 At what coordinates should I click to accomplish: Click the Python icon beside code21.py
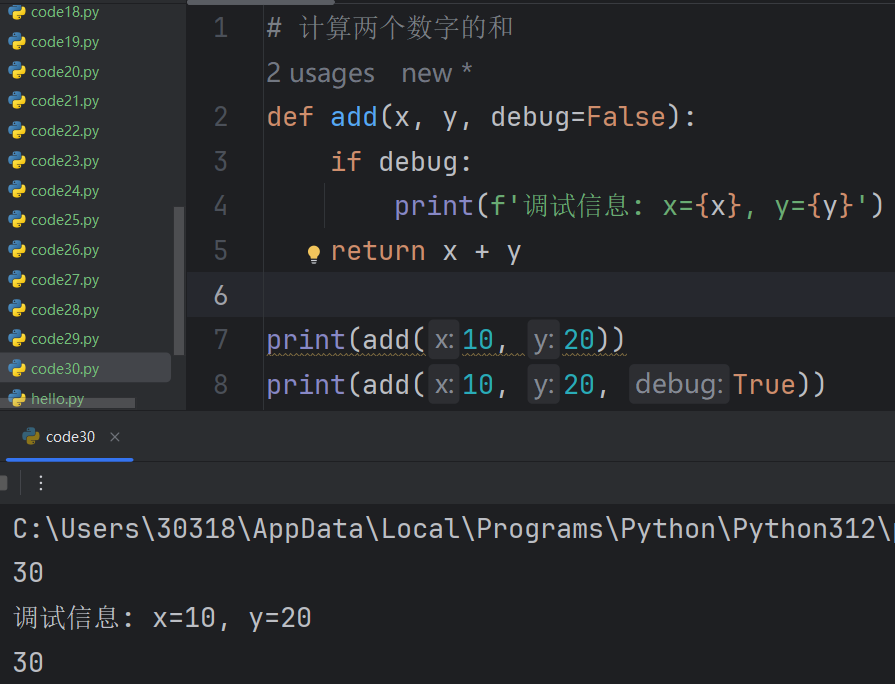[x=16, y=101]
